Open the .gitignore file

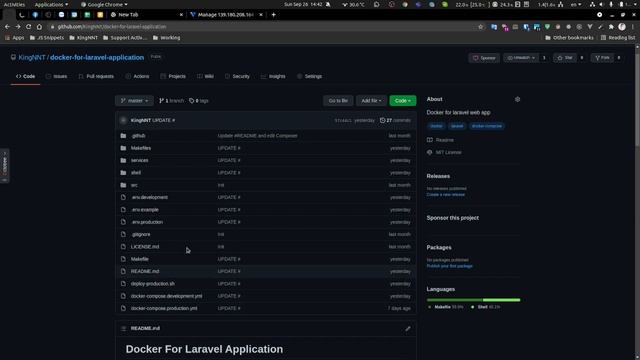pyautogui.click(x=141, y=234)
